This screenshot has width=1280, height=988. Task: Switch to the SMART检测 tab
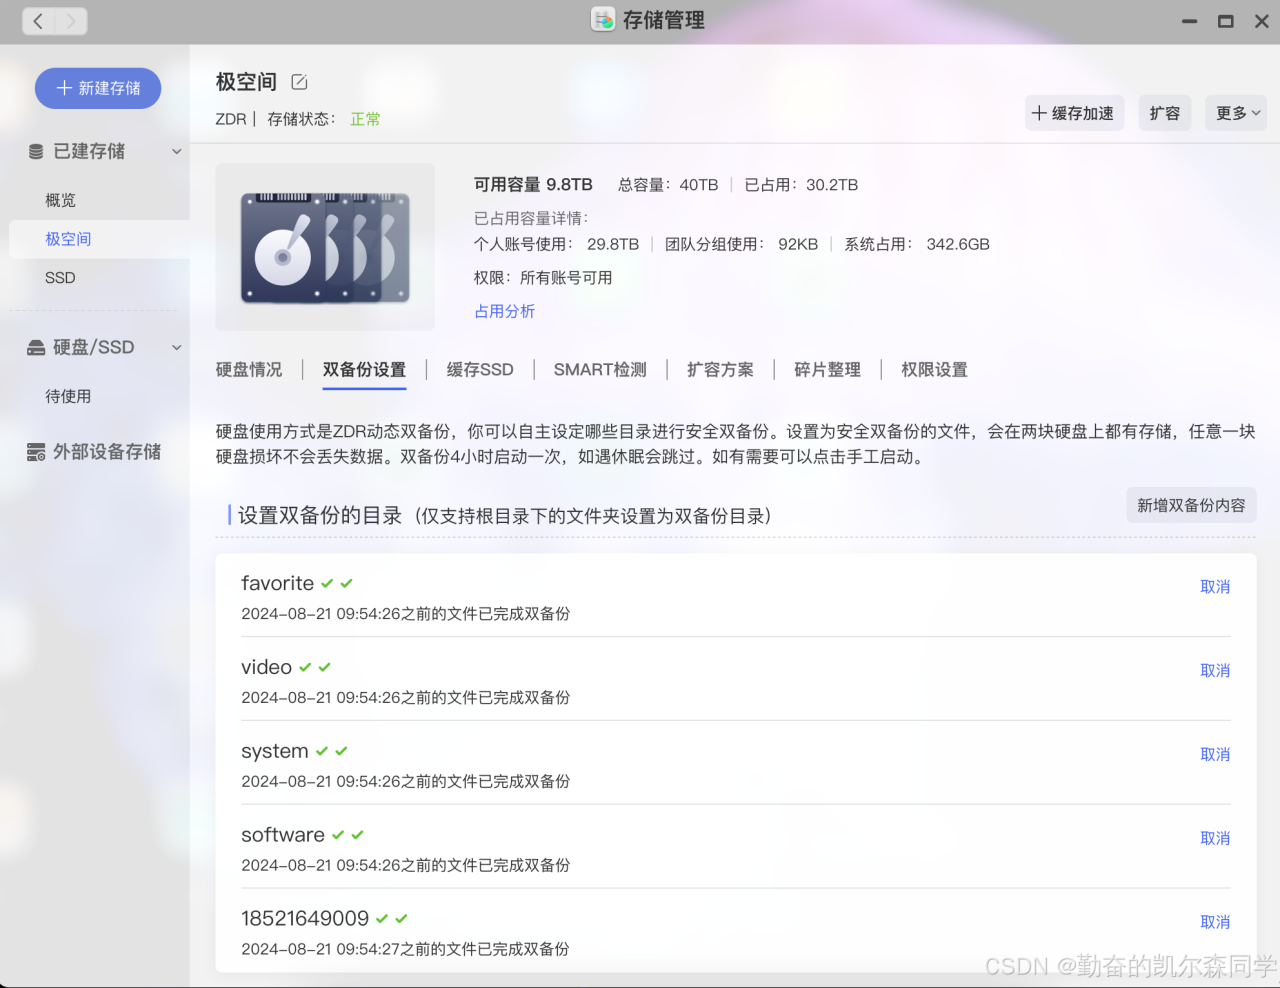click(x=599, y=369)
